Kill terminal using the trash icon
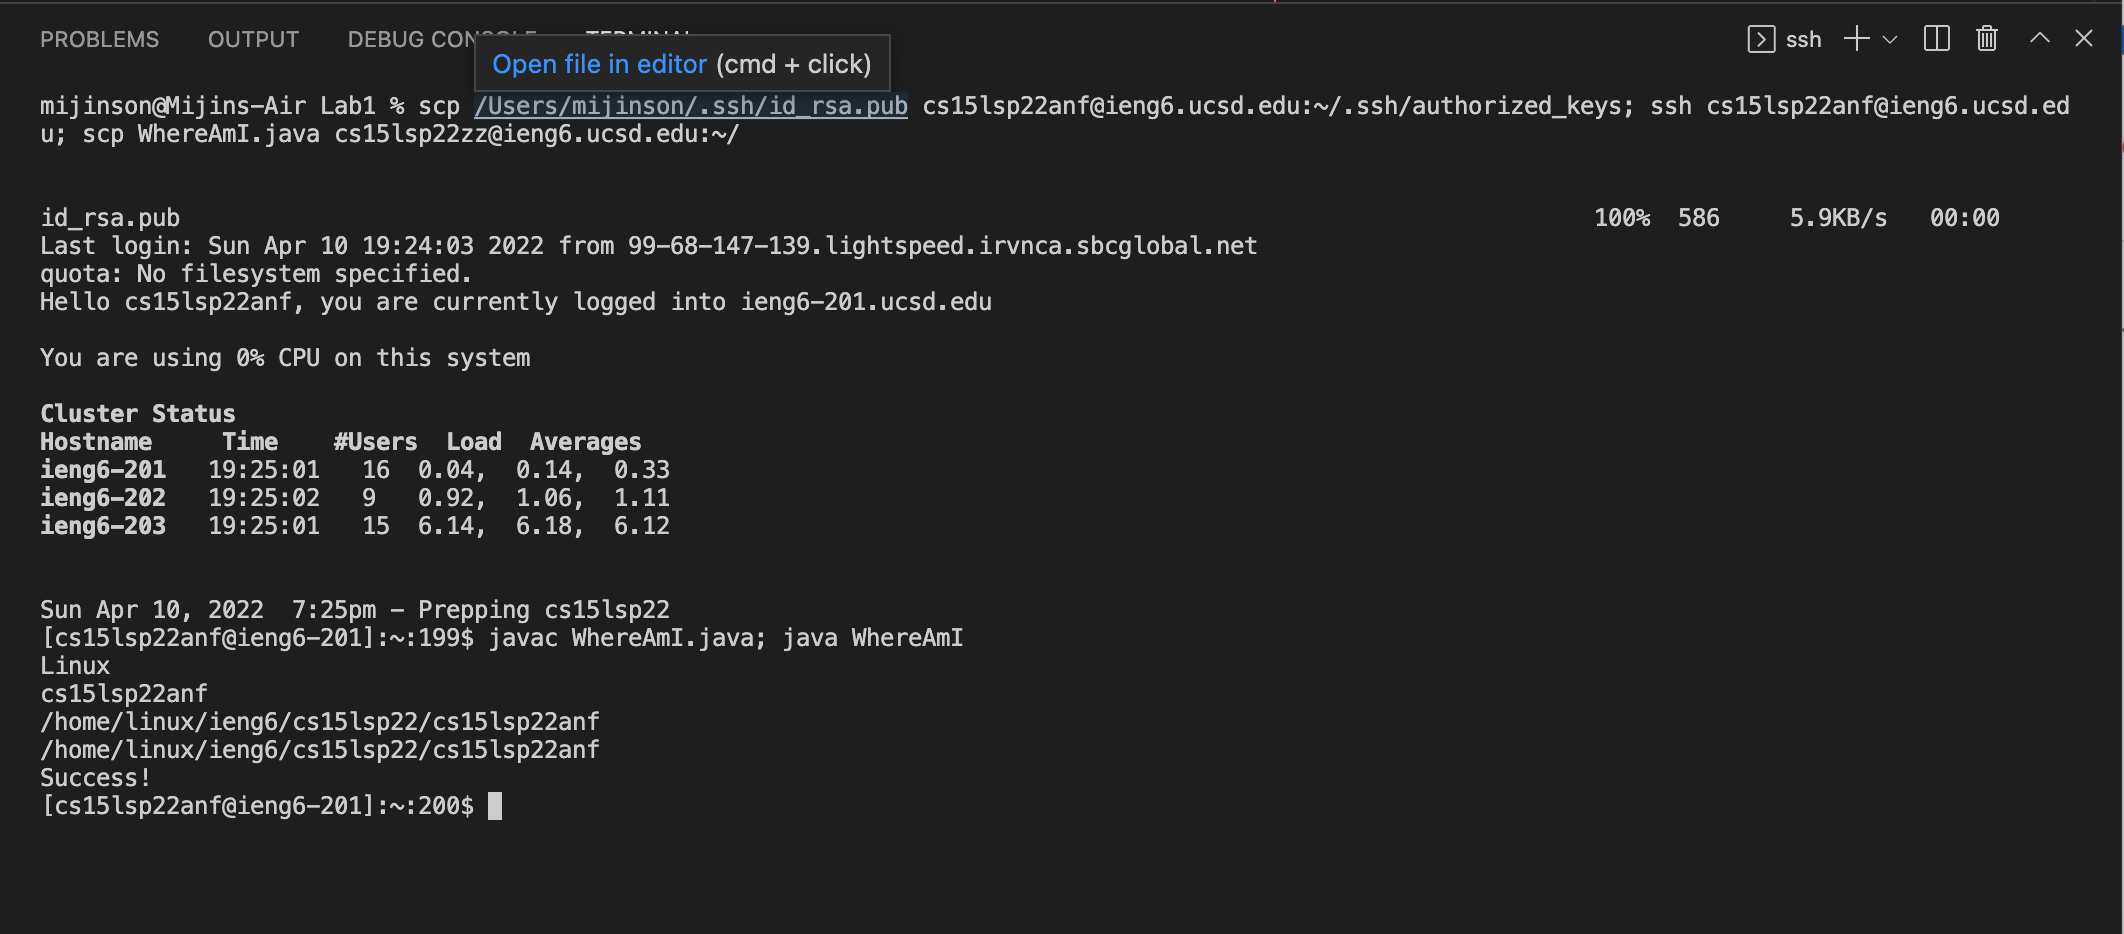 (1987, 39)
